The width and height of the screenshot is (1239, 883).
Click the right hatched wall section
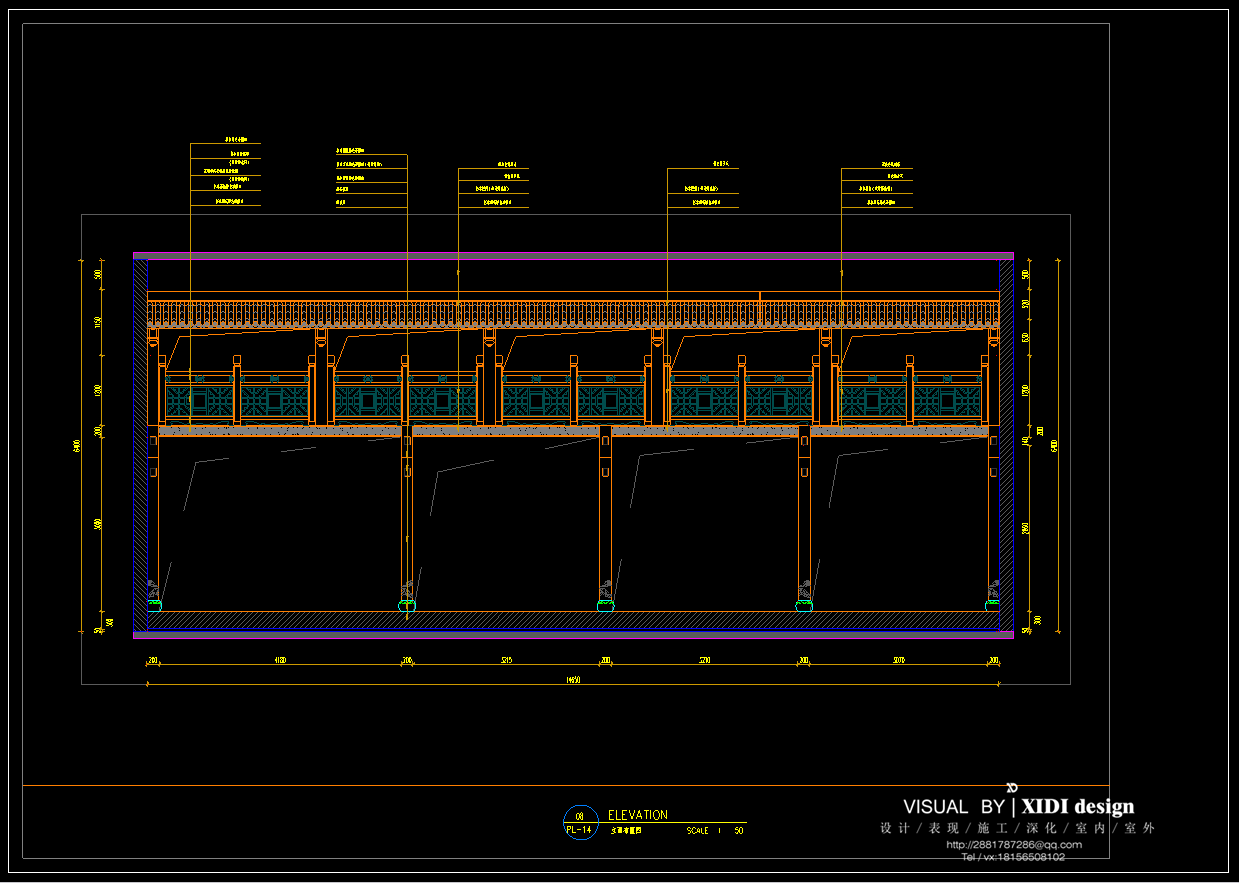click(1006, 440)
